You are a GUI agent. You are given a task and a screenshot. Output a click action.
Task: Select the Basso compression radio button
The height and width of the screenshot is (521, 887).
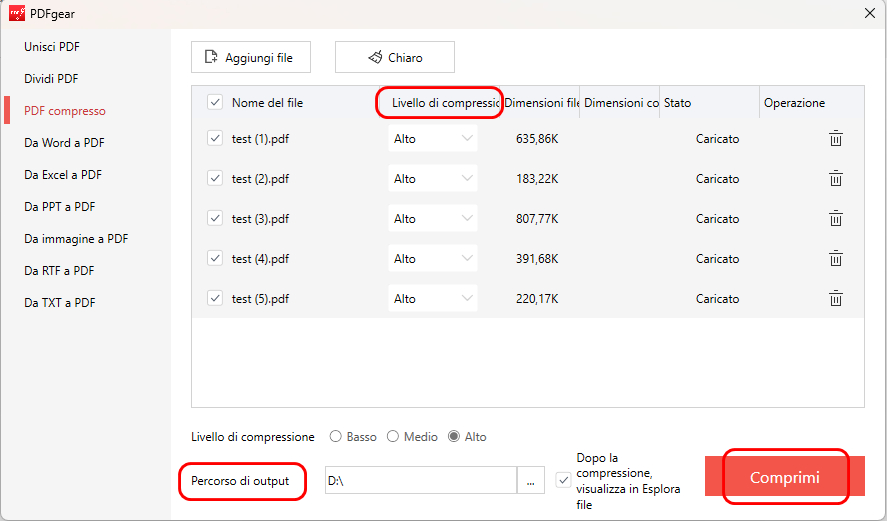point(337,437)
